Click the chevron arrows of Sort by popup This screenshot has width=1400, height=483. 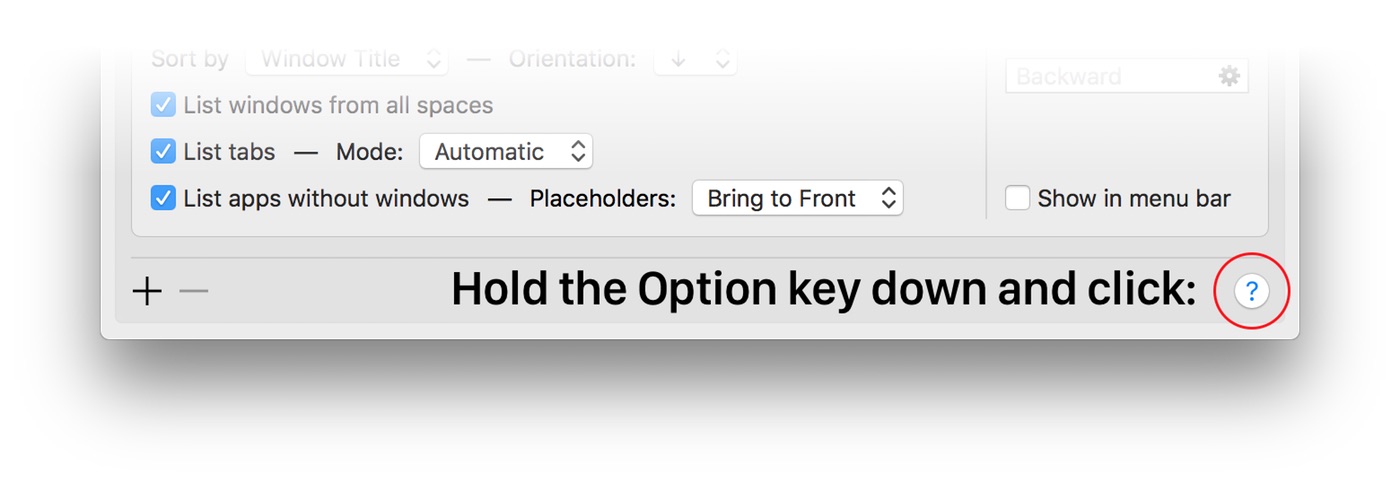point(434,59)
